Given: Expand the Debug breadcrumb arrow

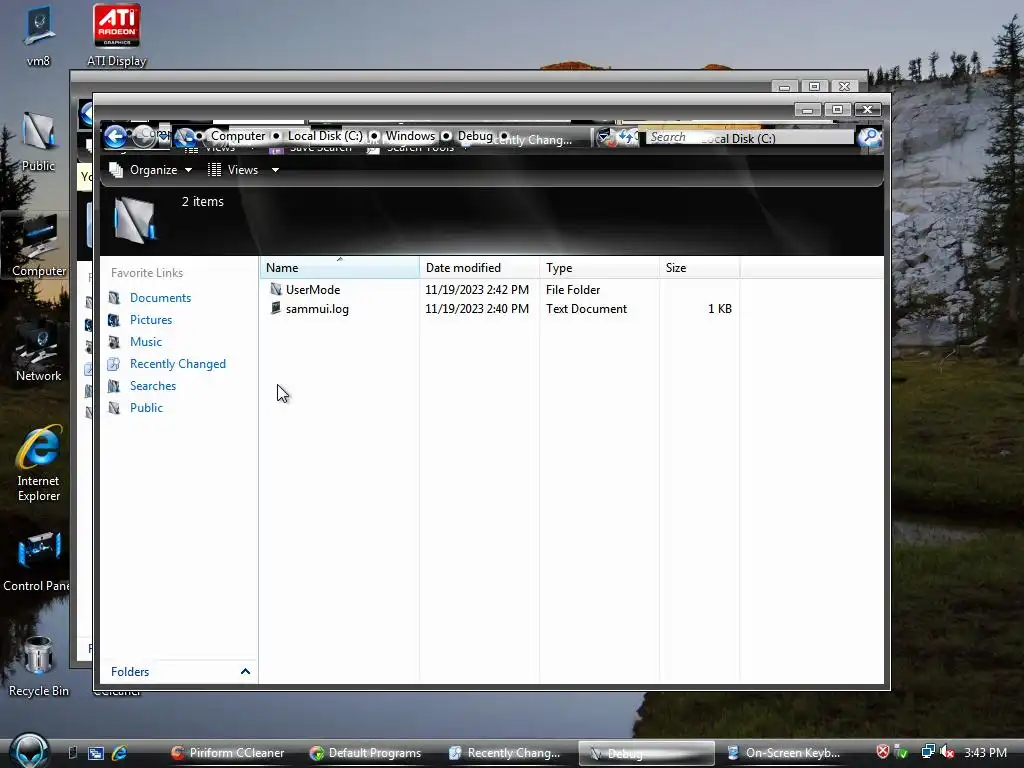Looking at the screenshot, I should [504, 136].
